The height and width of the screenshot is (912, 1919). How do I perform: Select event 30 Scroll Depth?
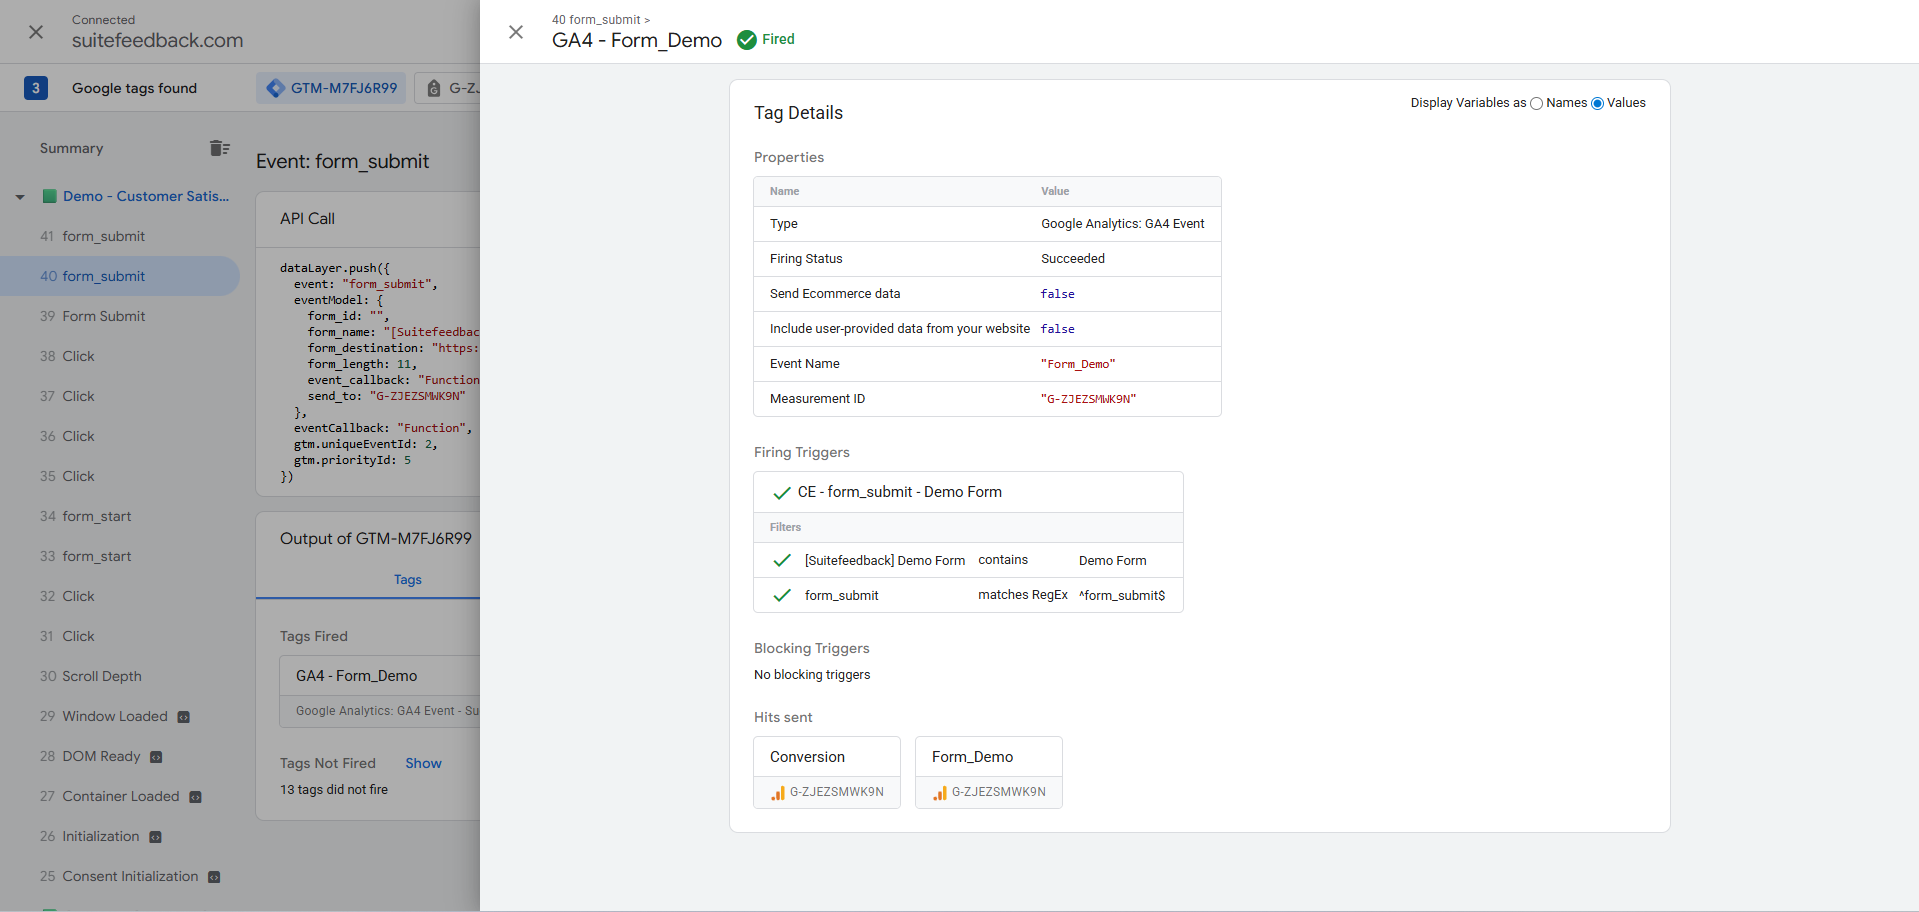coord(101,676)
